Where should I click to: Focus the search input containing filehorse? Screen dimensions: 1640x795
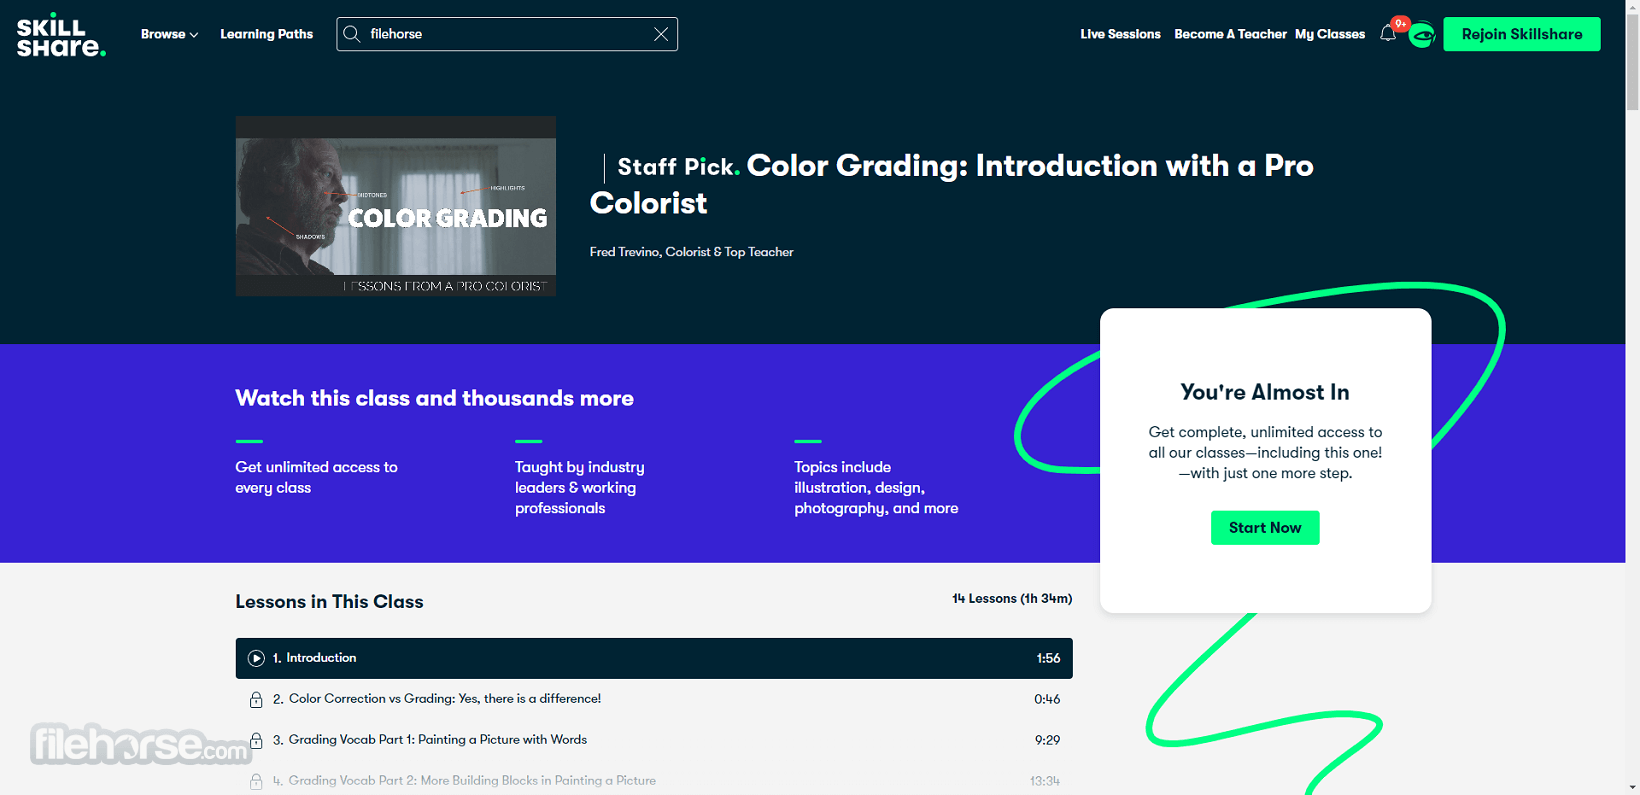click(506, 34)
